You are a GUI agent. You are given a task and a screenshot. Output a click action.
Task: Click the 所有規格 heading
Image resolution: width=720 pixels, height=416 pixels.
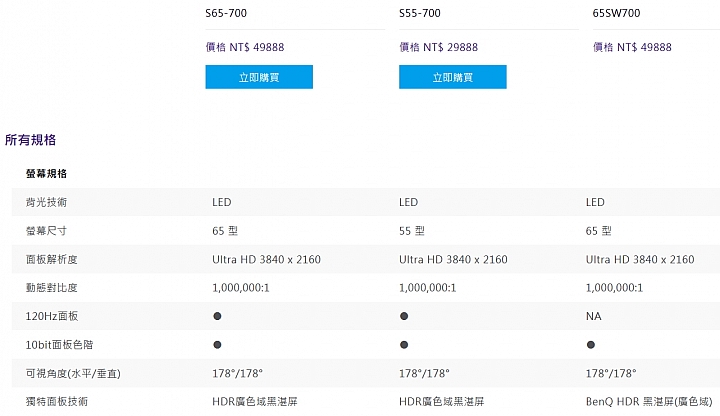(30, 140)
